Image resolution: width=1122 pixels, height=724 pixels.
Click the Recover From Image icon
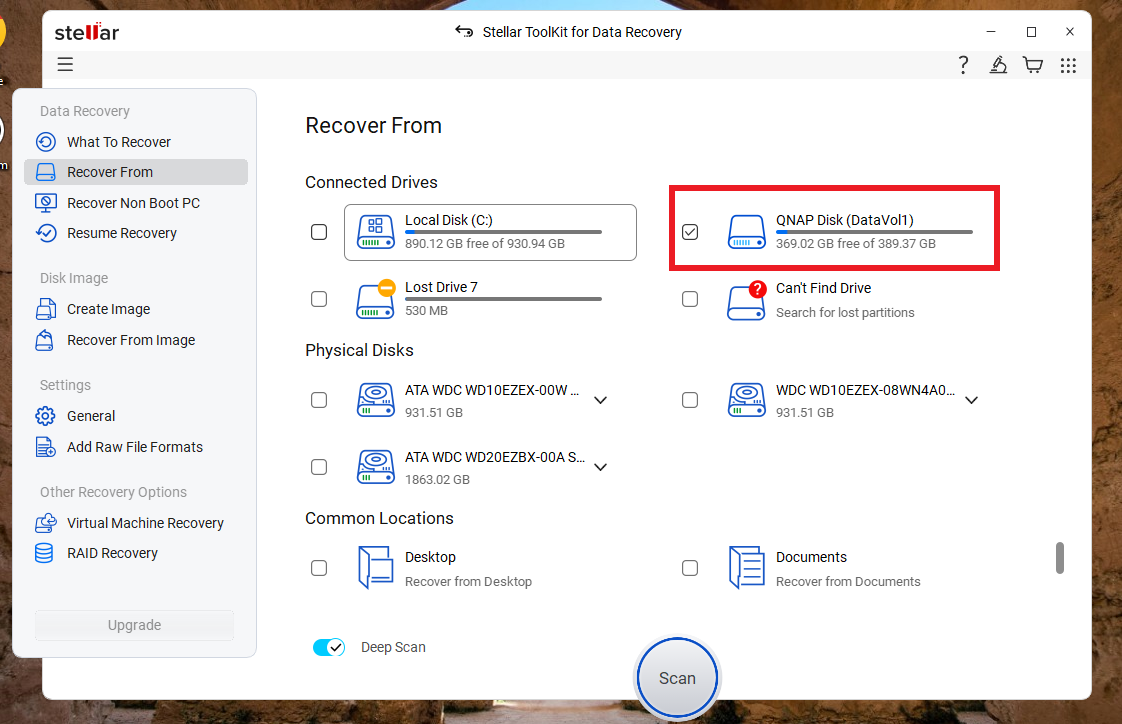45,340
